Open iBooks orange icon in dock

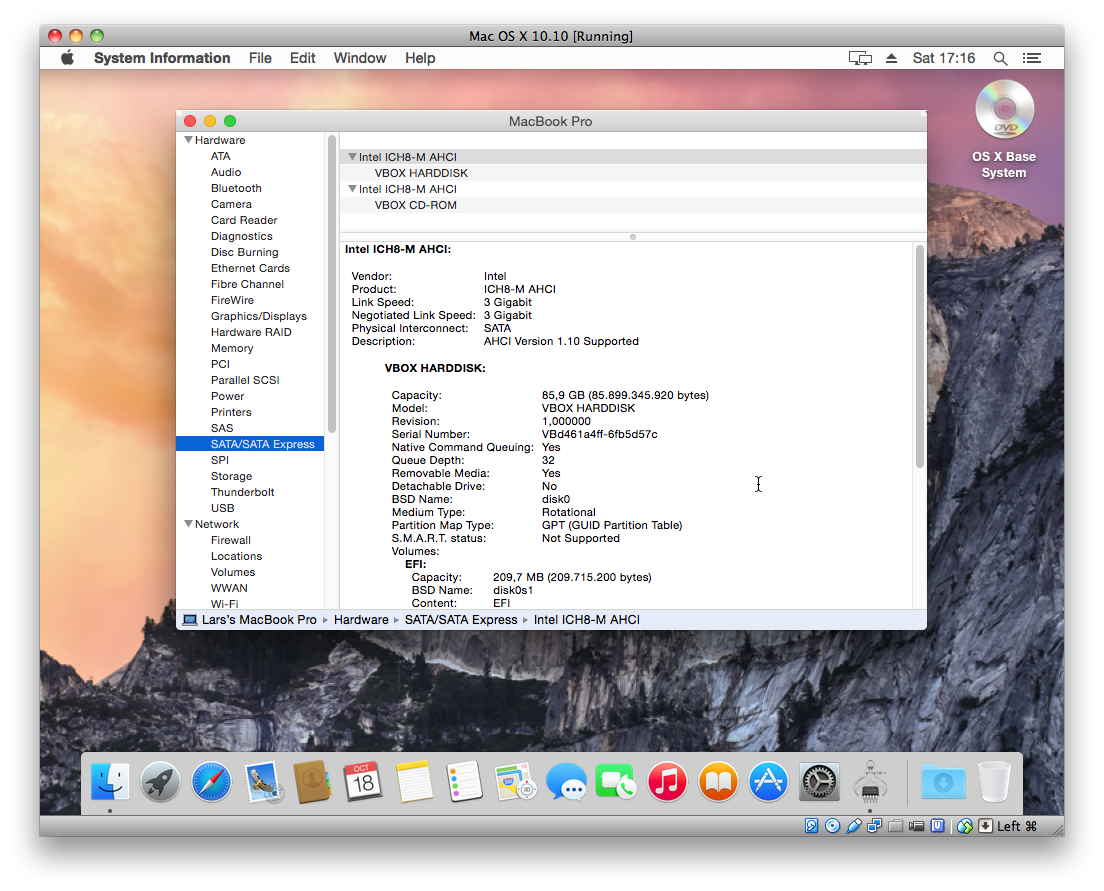(717, 782)
